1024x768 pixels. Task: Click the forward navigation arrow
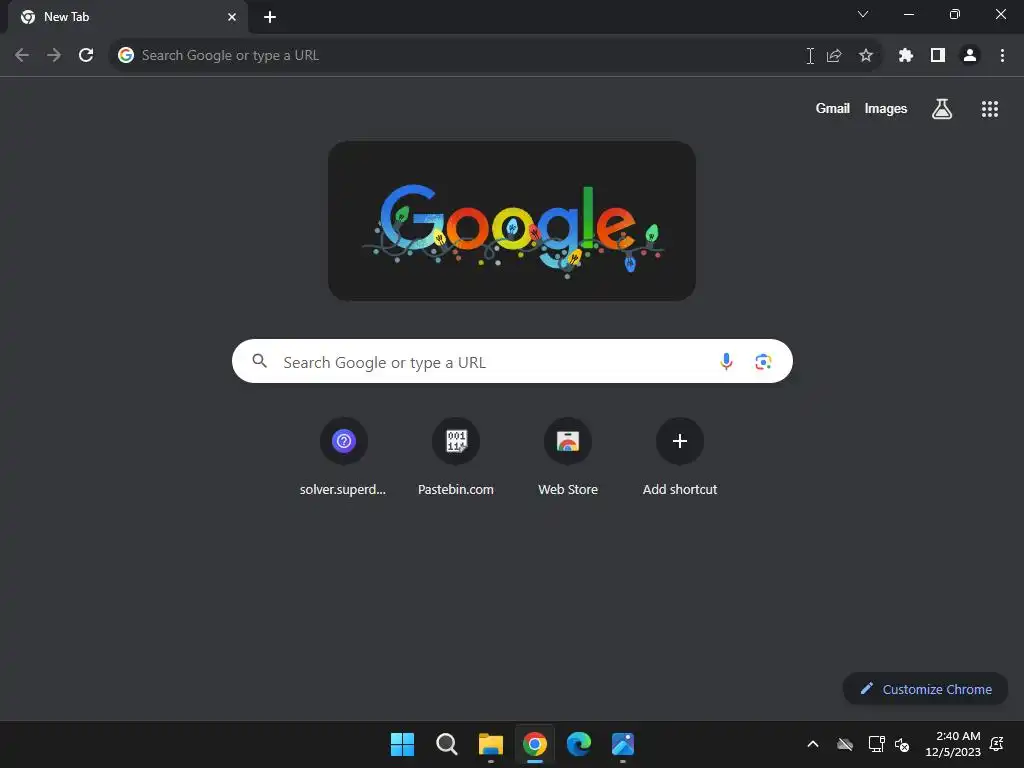[54, 56]
